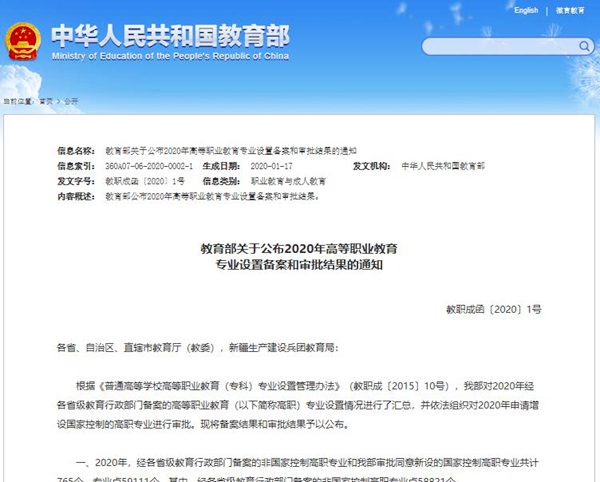The height and width of the screenshot is (482, 600).
Task: Click the large 中华人民共和国教育部 site title
Action: [169, 36]
